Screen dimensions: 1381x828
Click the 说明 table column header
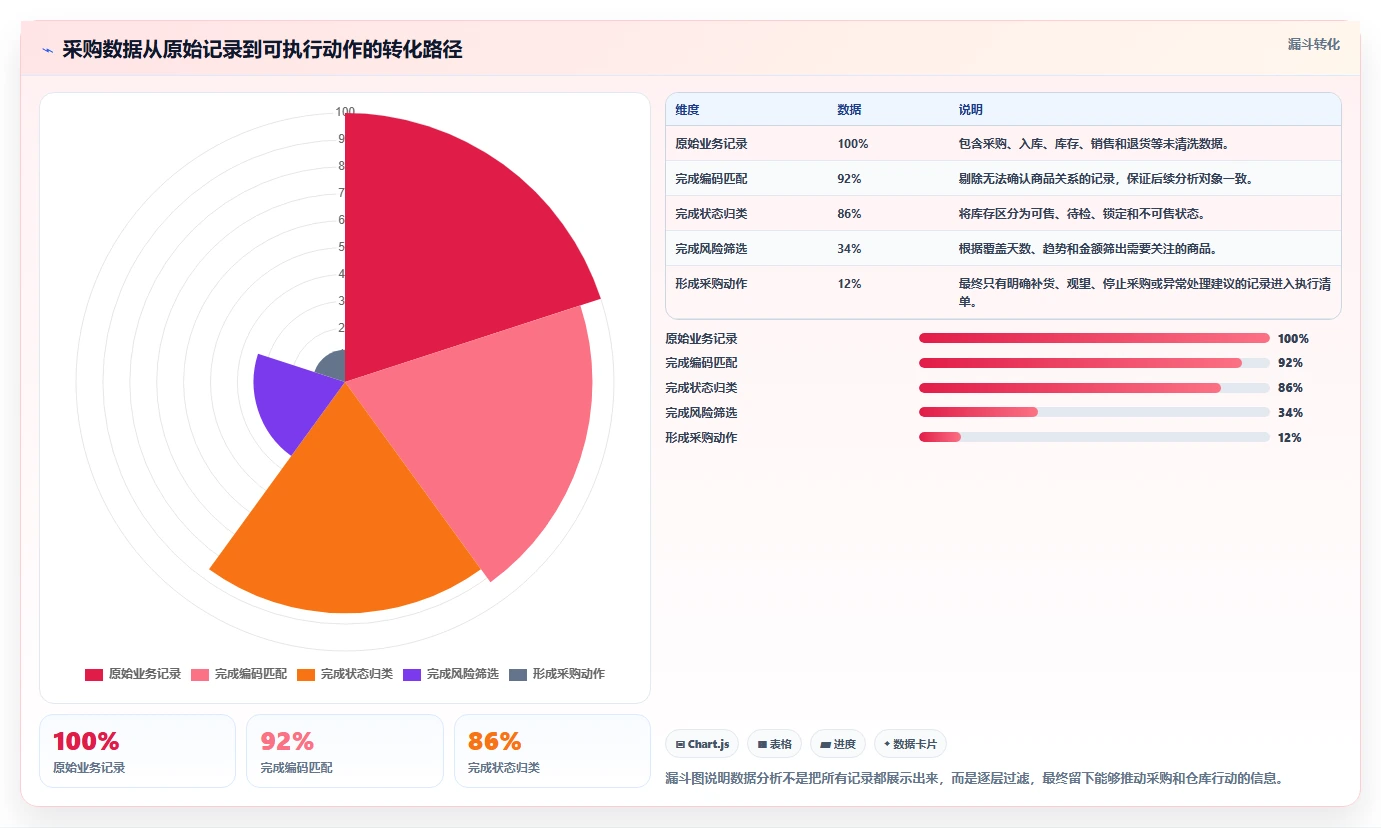click(970, 109)
